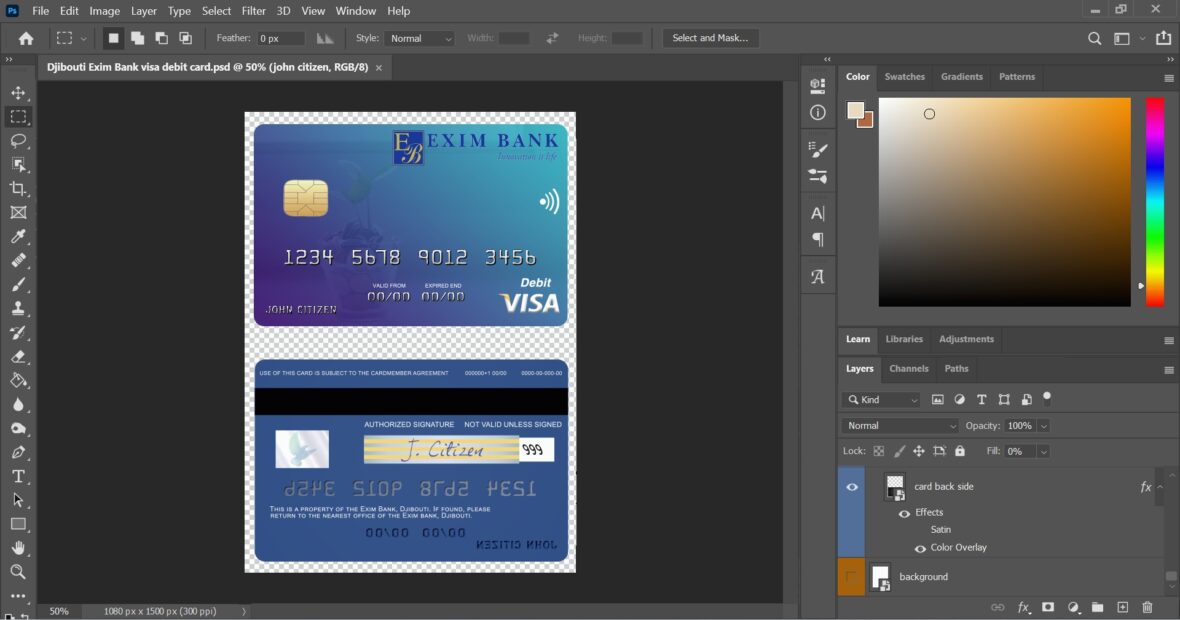
Task: Click the Delete Layer trash icon
Action: pyautogui.click(x=1147, y=607)
